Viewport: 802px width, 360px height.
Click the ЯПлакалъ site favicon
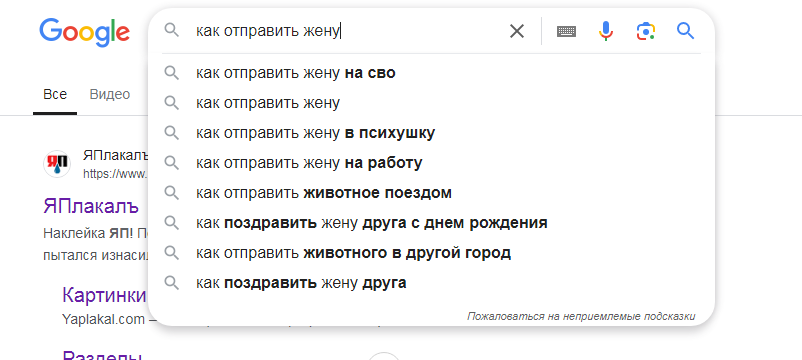tap(57, 164)
